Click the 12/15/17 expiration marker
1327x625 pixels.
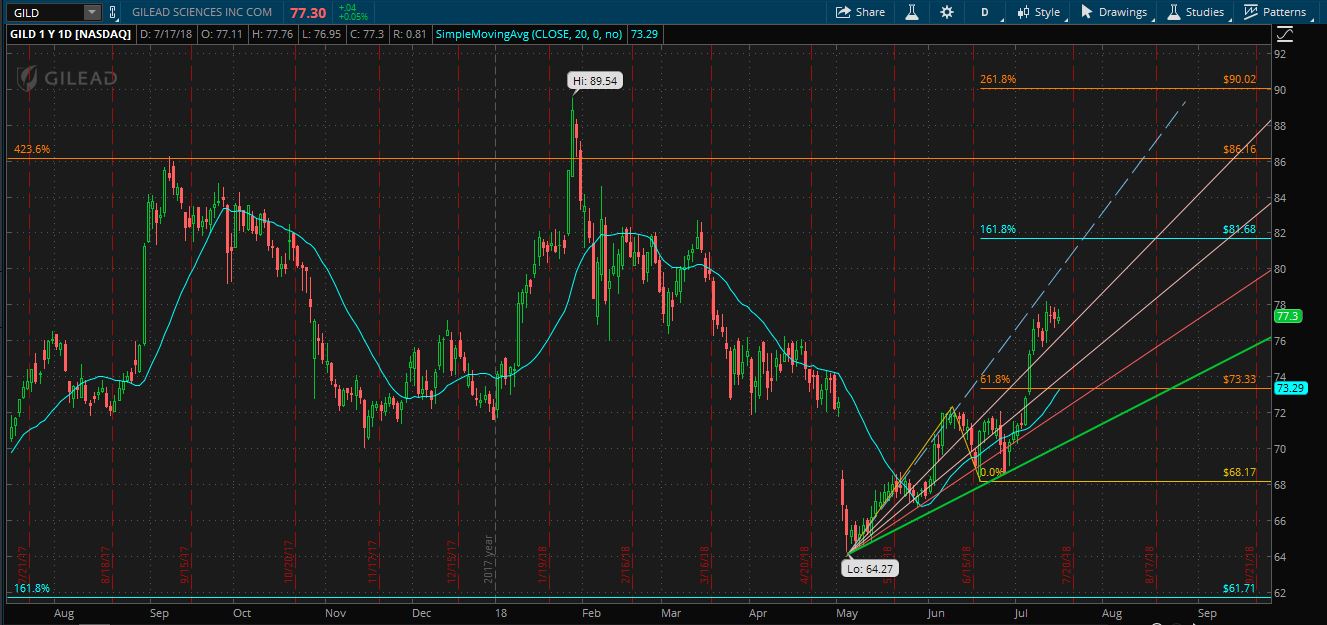tap(453, 562)
